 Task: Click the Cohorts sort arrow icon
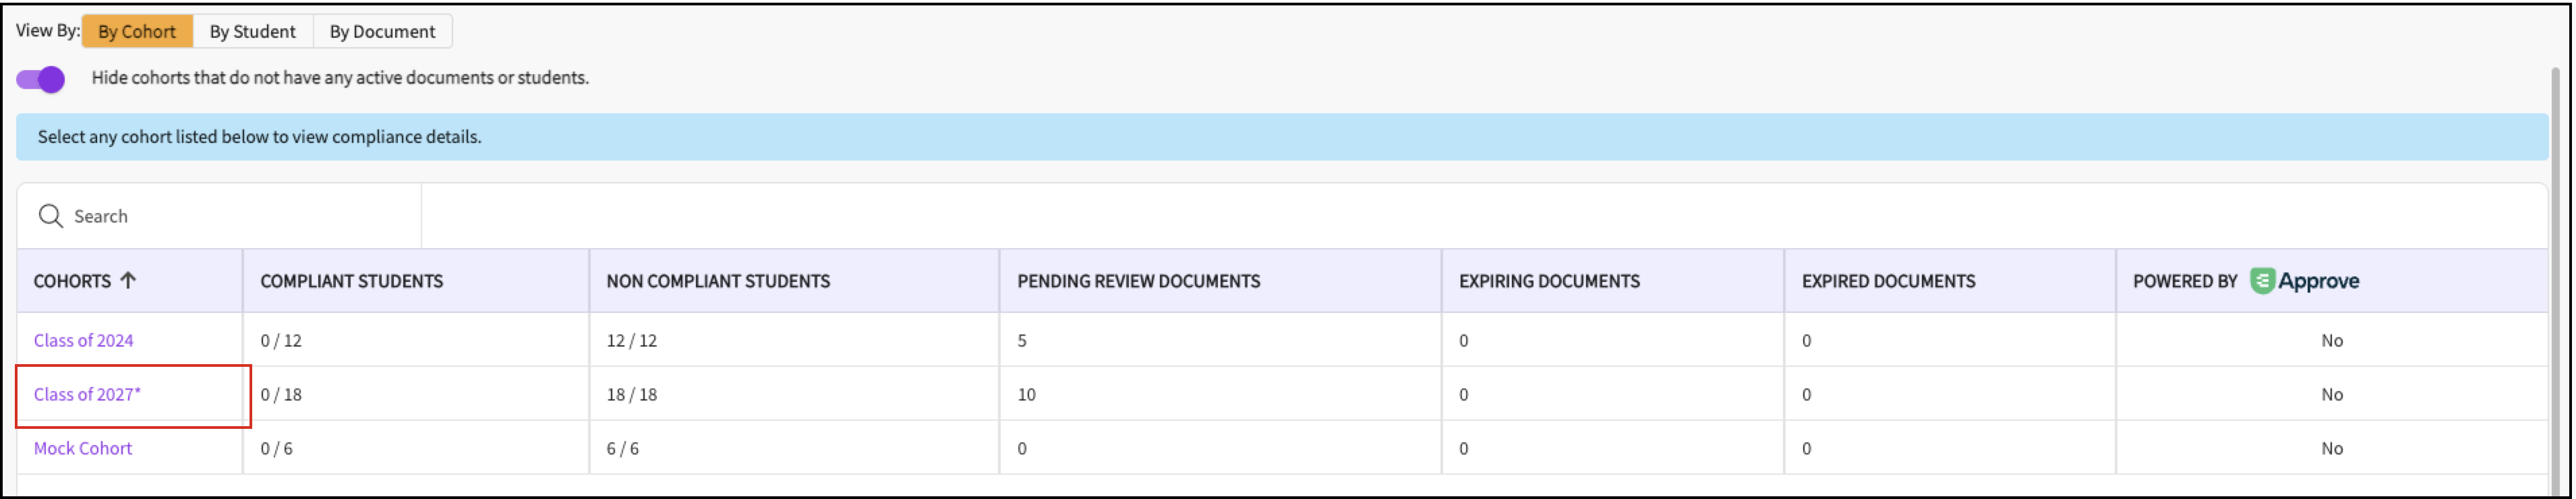click(128, 281)
